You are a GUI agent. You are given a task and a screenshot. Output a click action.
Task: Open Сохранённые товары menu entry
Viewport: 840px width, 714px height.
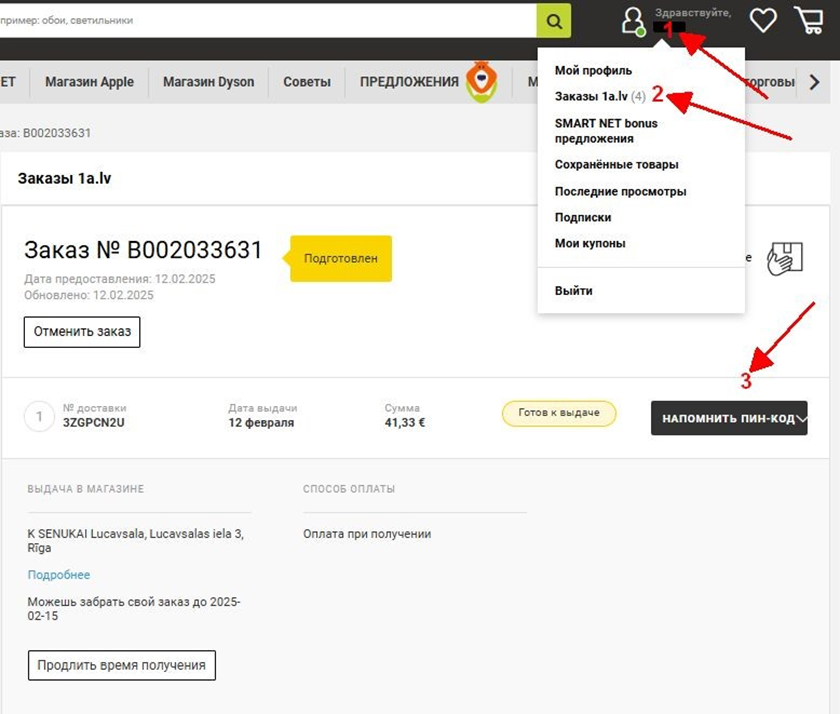coord(616,164)
